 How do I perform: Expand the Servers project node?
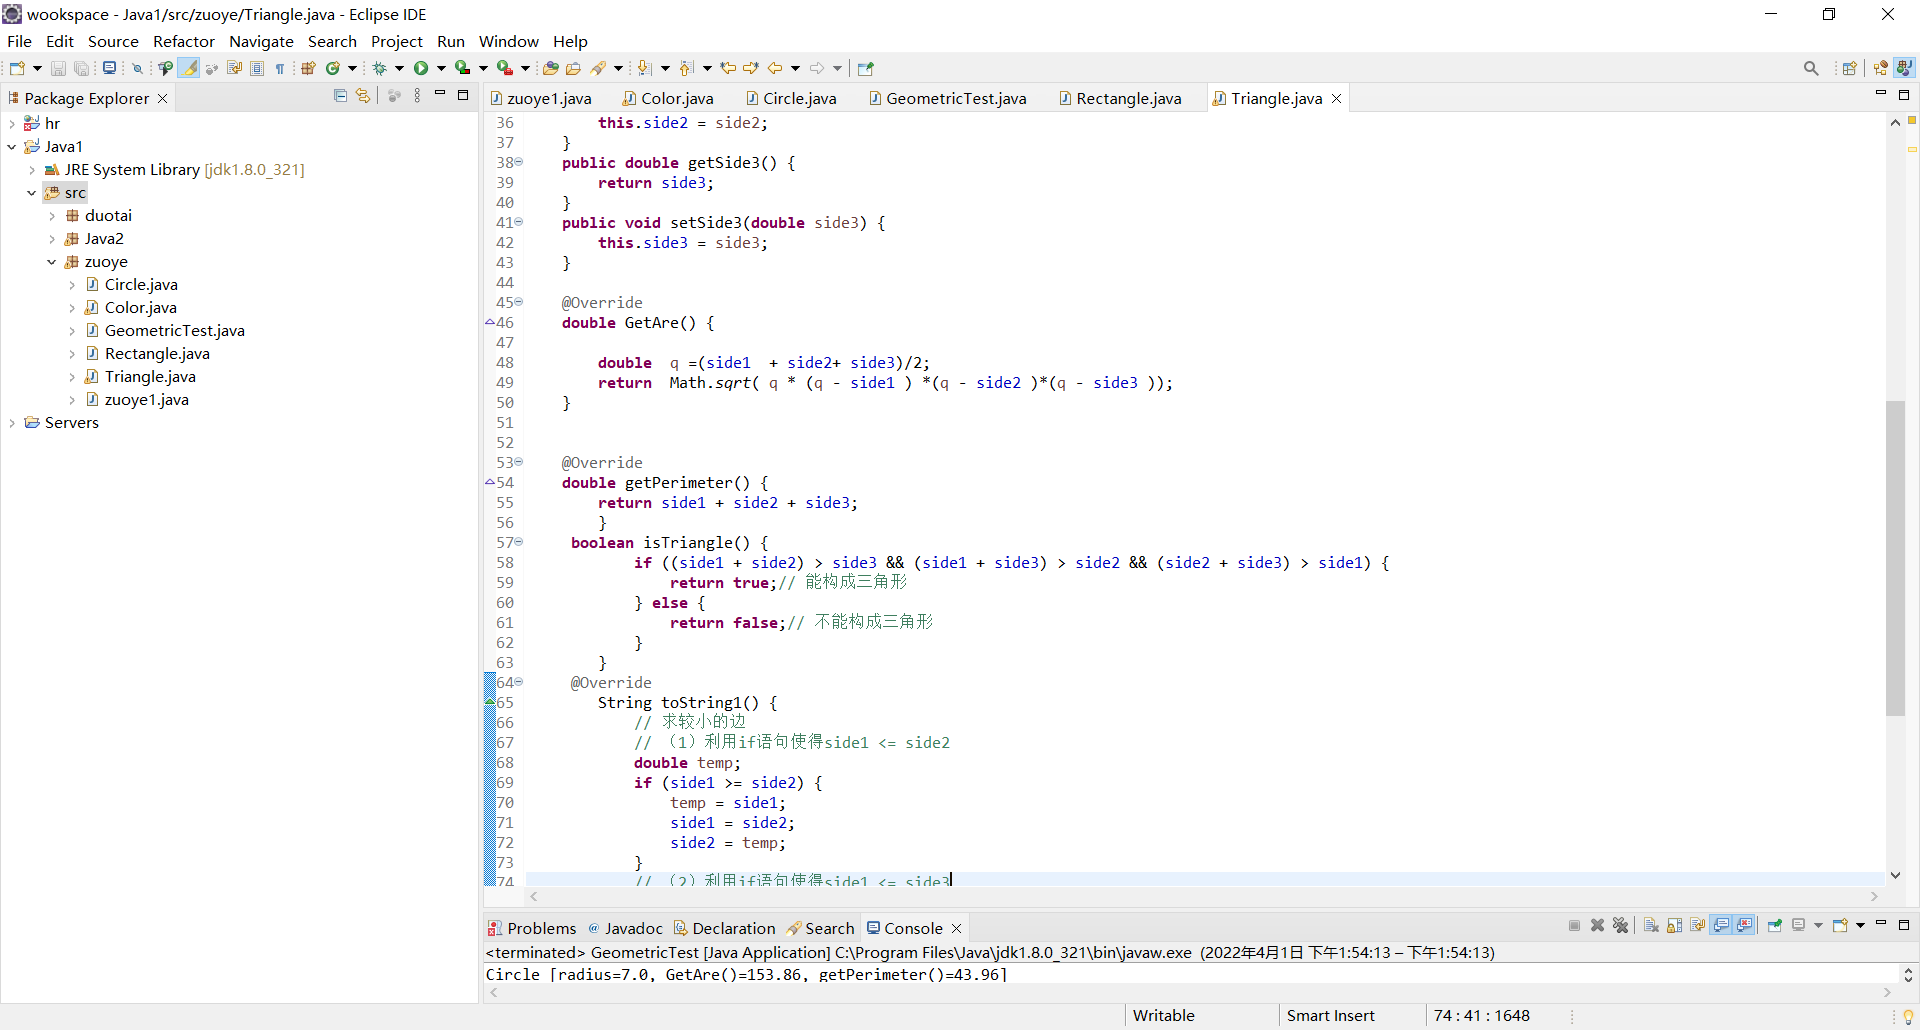(12, 423)
